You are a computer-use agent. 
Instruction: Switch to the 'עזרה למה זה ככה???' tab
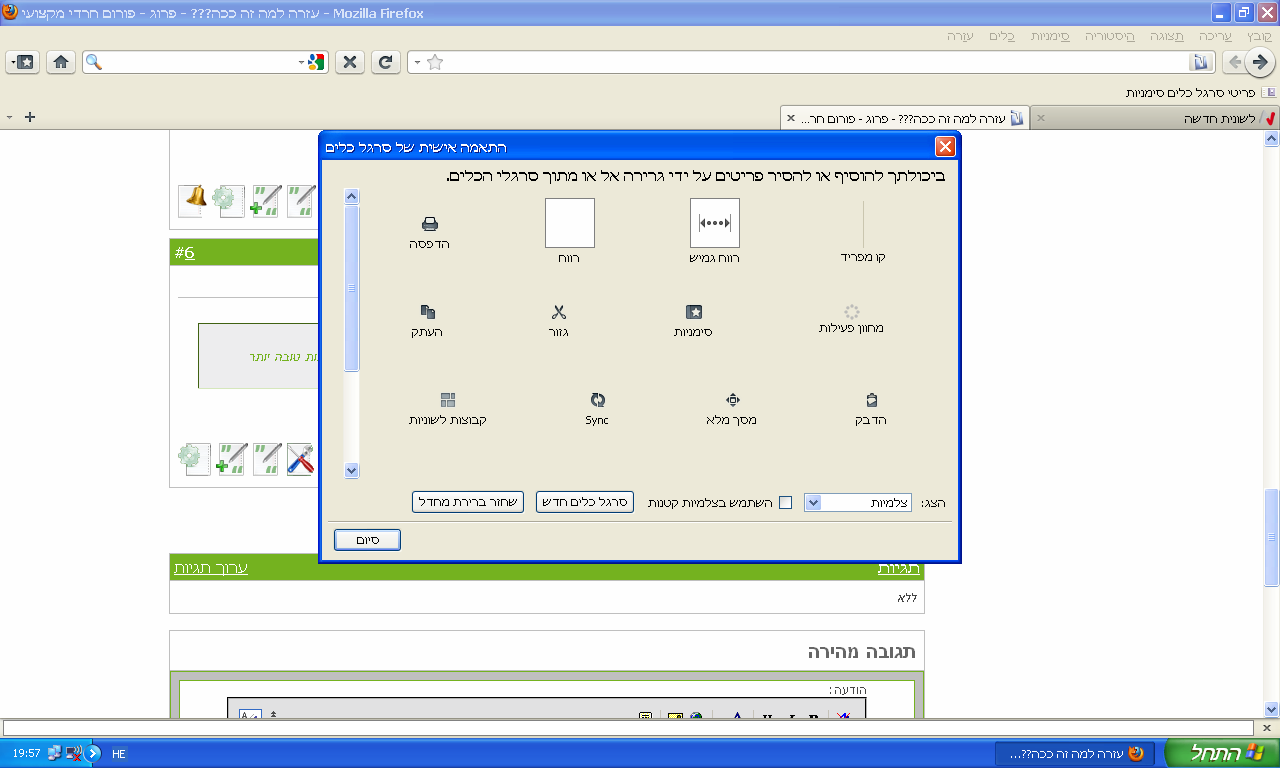click(x=905, y=118)
